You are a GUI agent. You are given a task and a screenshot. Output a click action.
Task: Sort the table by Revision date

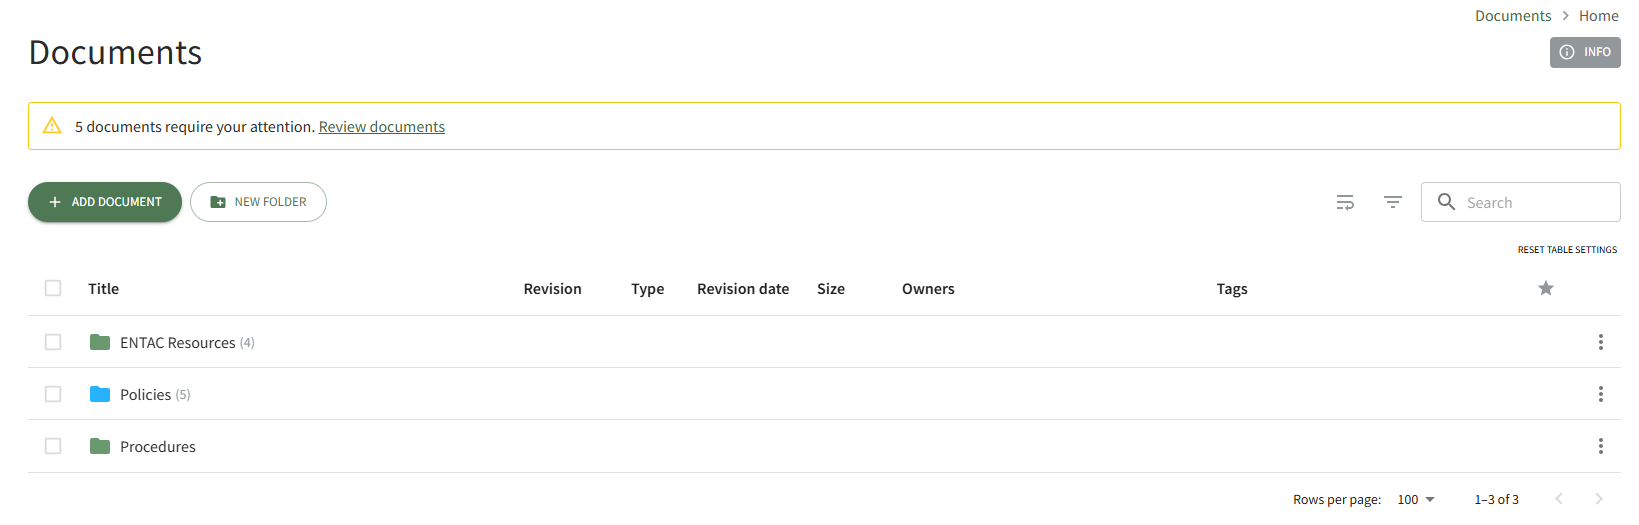click(x=742, y=289)
